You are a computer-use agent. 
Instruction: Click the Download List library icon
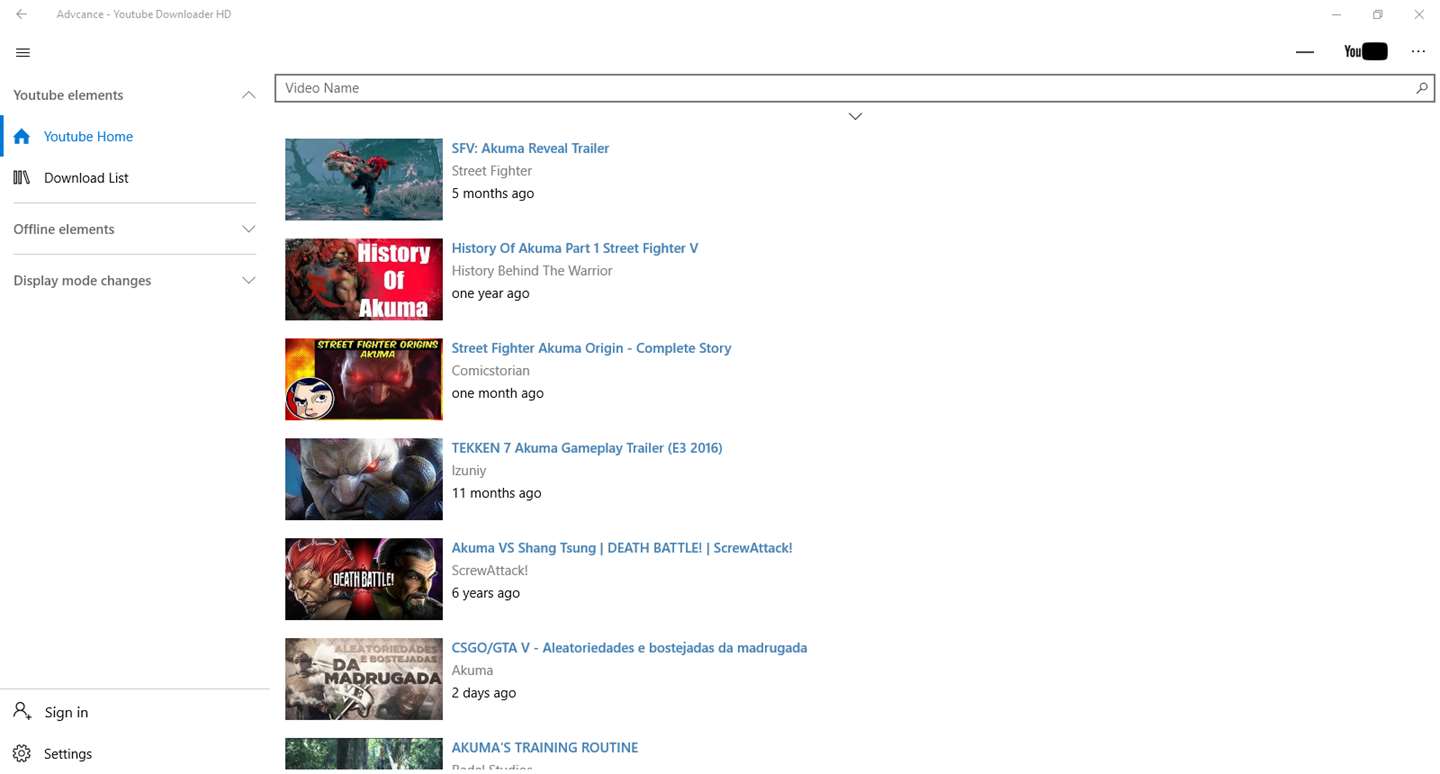click(22, 178)
